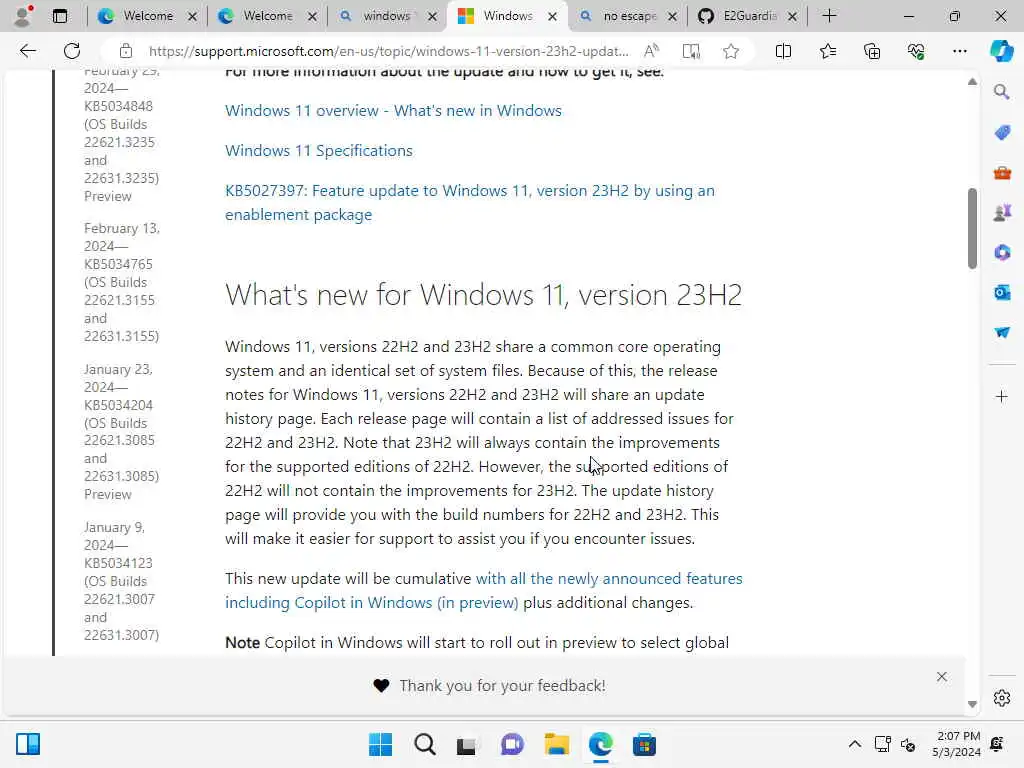Open the muted volume tray icon
Viewport: 1024px width, 768px height.
[908, 744]
